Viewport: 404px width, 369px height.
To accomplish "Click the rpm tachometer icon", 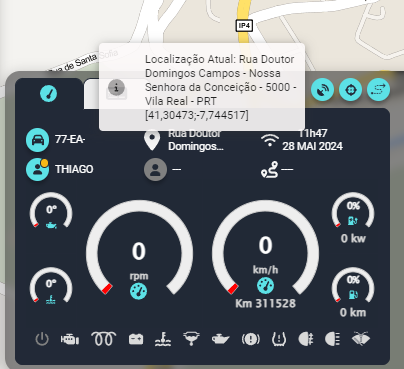I will (x=139, y=291).
